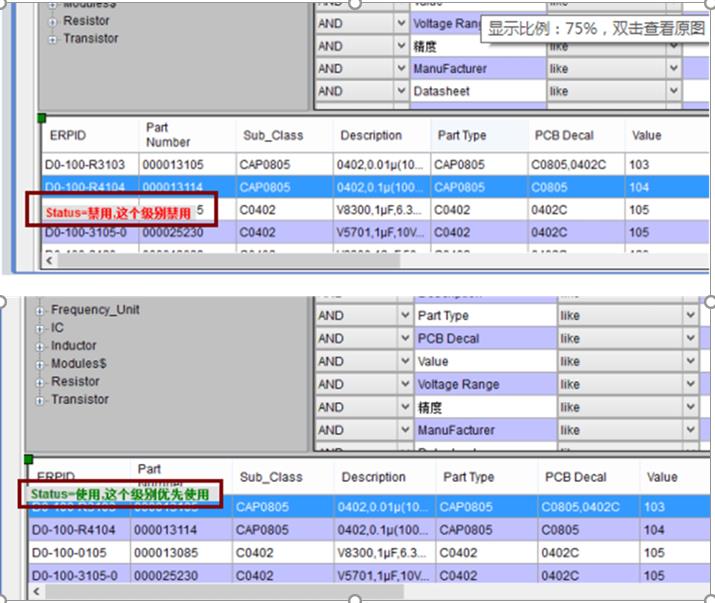Click horizontal scrollbar thumb of upper table

point(228,260)
